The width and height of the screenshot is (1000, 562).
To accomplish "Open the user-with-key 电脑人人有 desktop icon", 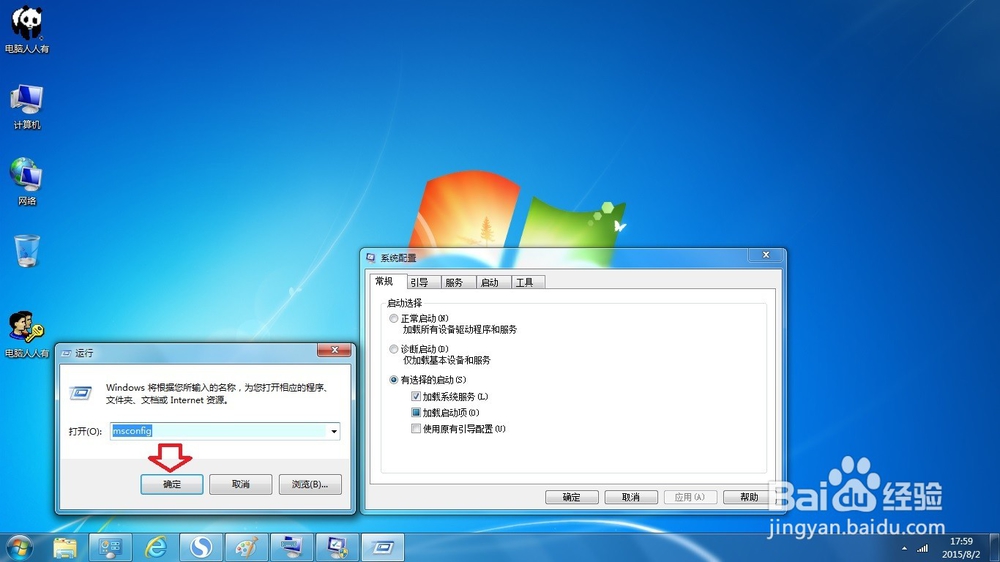I will (x=27, y=334).
